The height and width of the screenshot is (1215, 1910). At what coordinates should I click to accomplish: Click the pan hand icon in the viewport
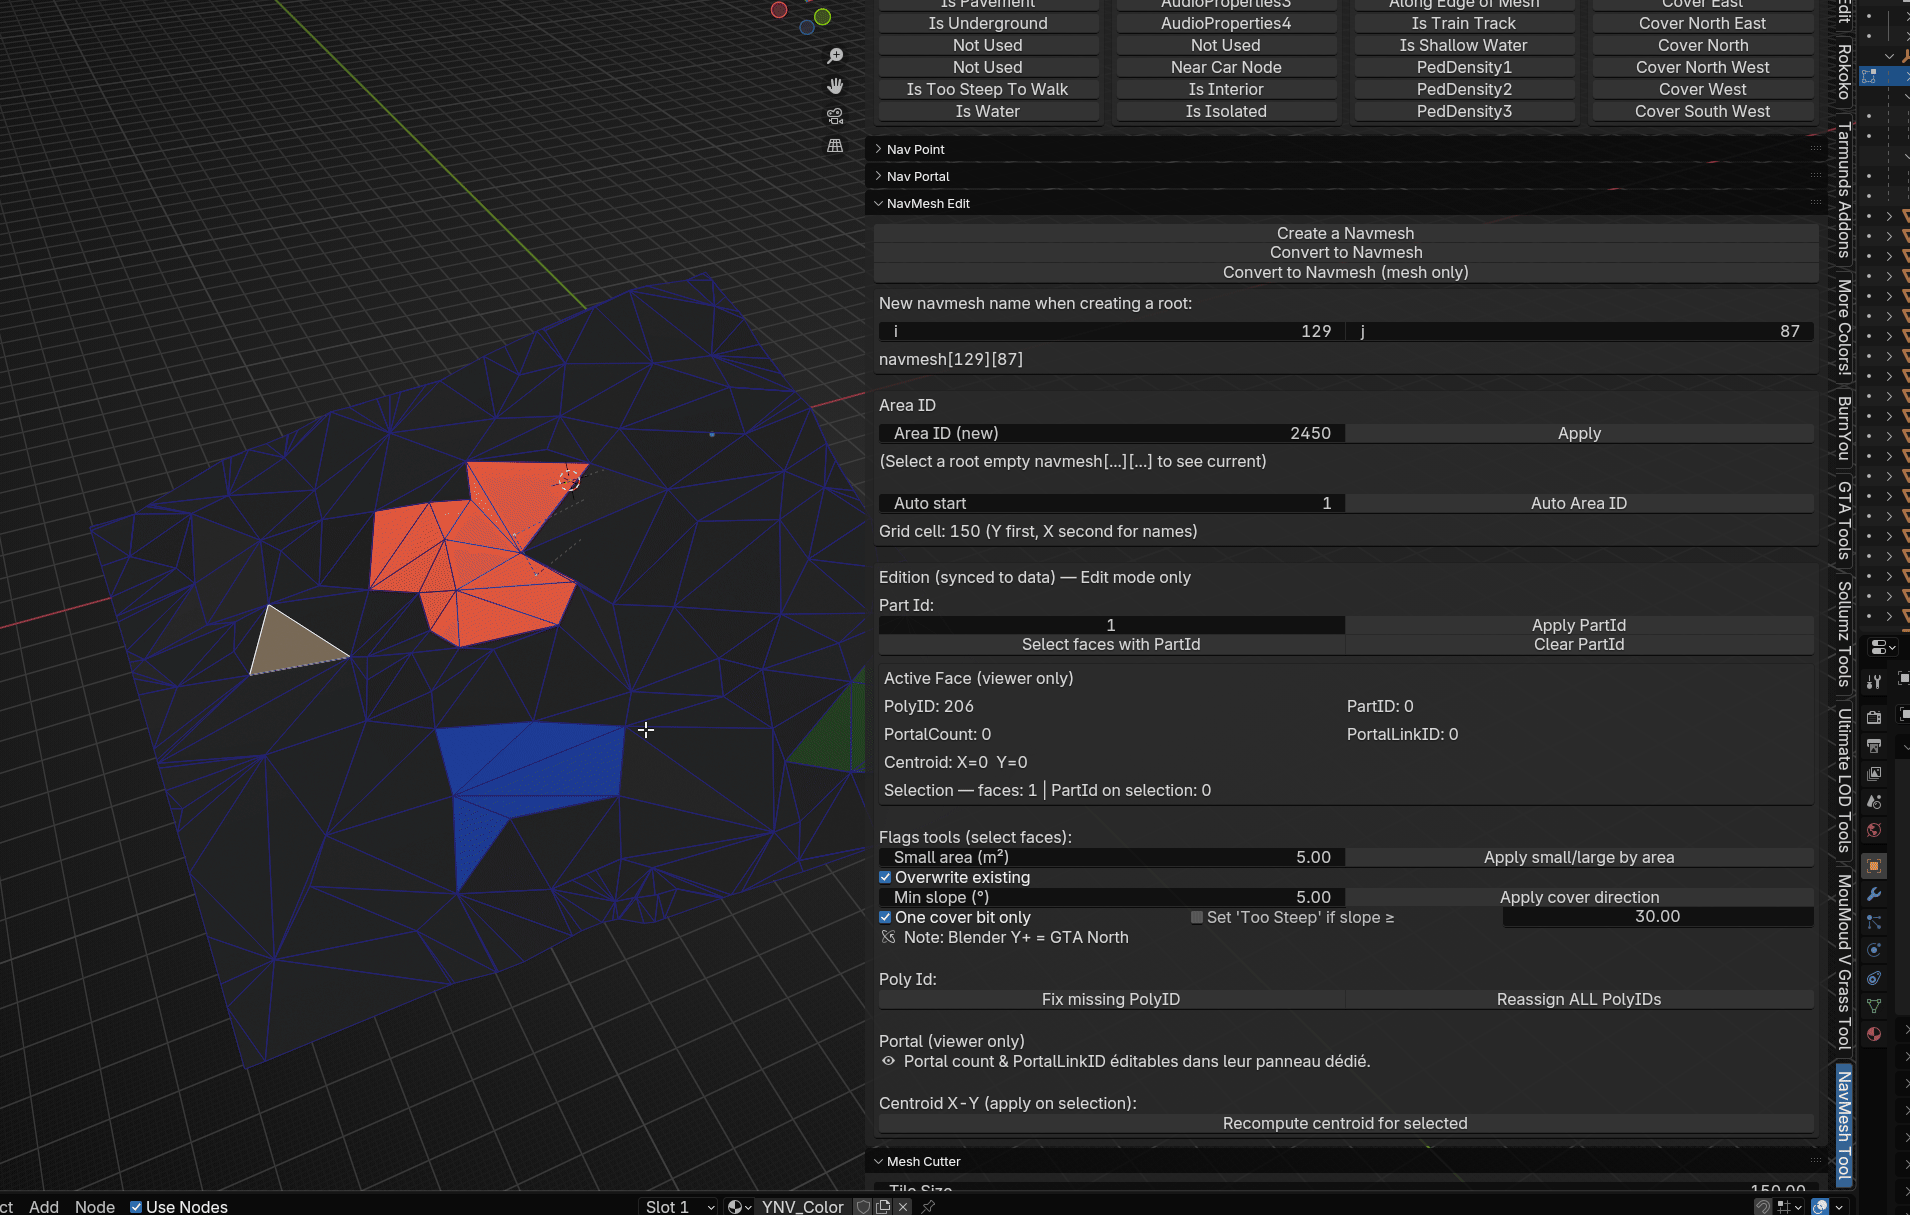(835, 86)
